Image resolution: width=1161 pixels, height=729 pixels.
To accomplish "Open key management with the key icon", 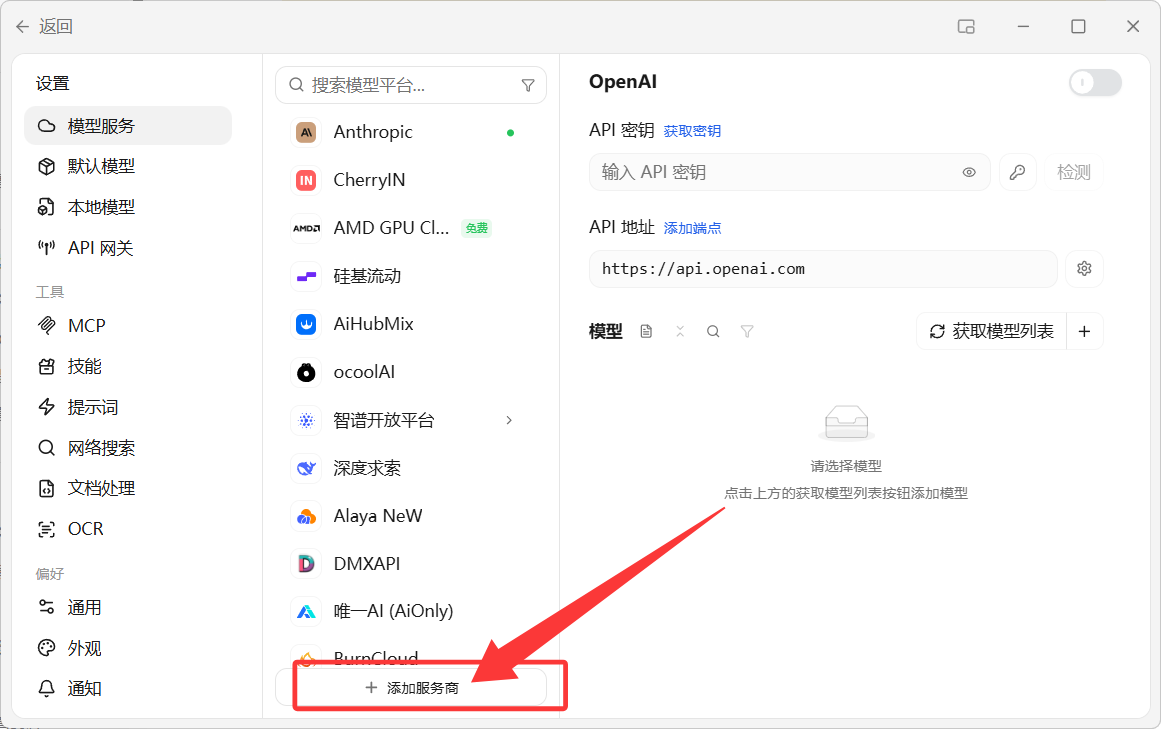I will tap(1017, 172).
